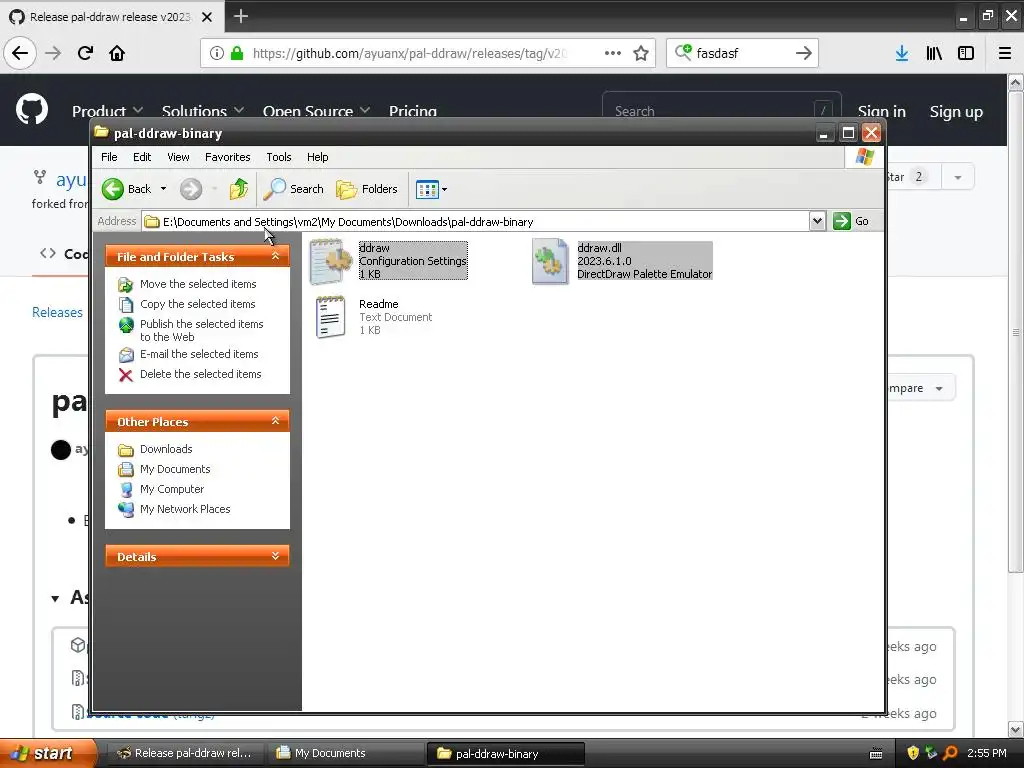Open the browser library icon

934,53
